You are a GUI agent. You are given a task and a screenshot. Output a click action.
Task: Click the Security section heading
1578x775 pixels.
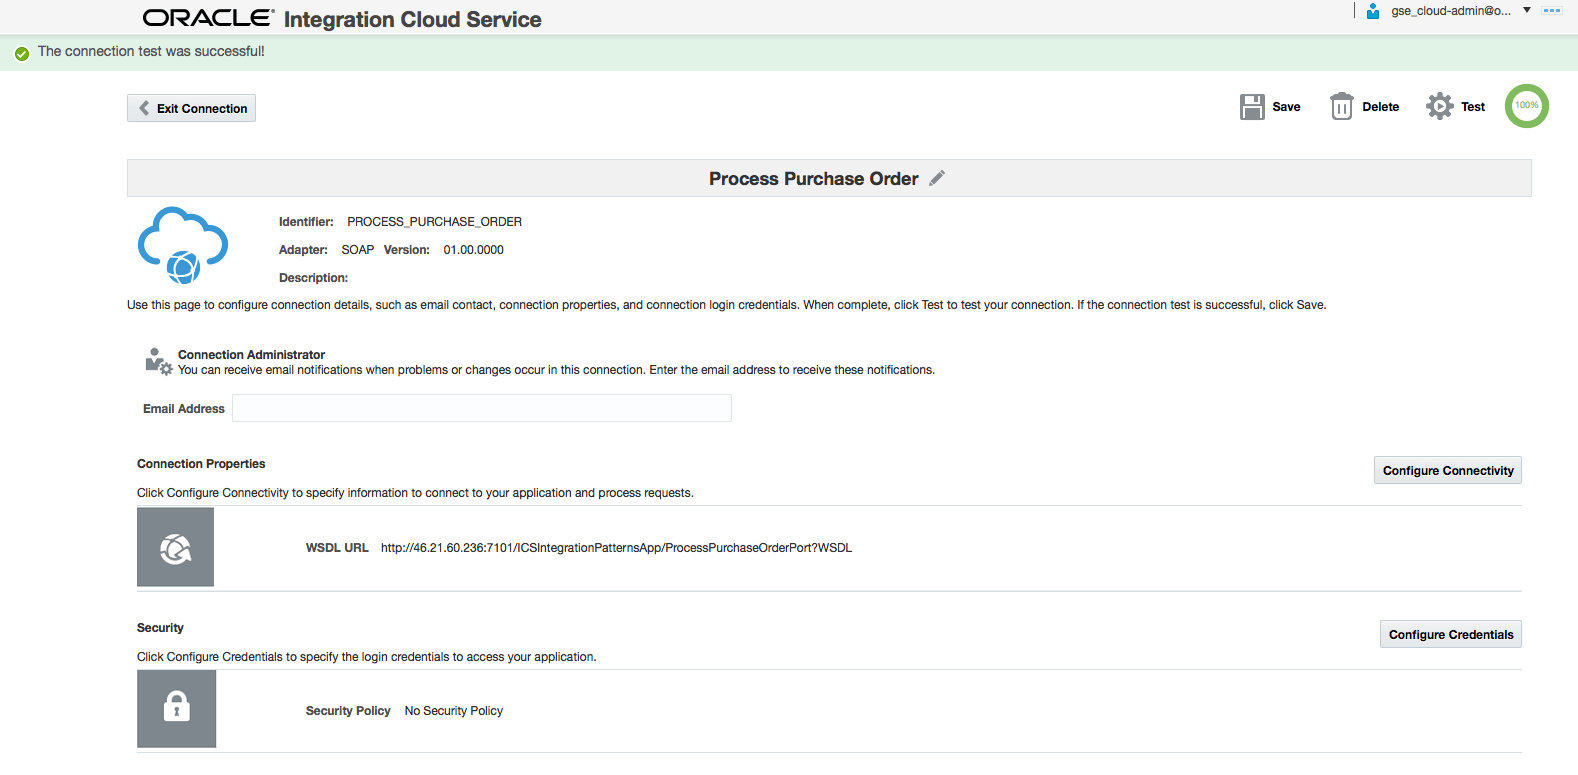point(160,628)
